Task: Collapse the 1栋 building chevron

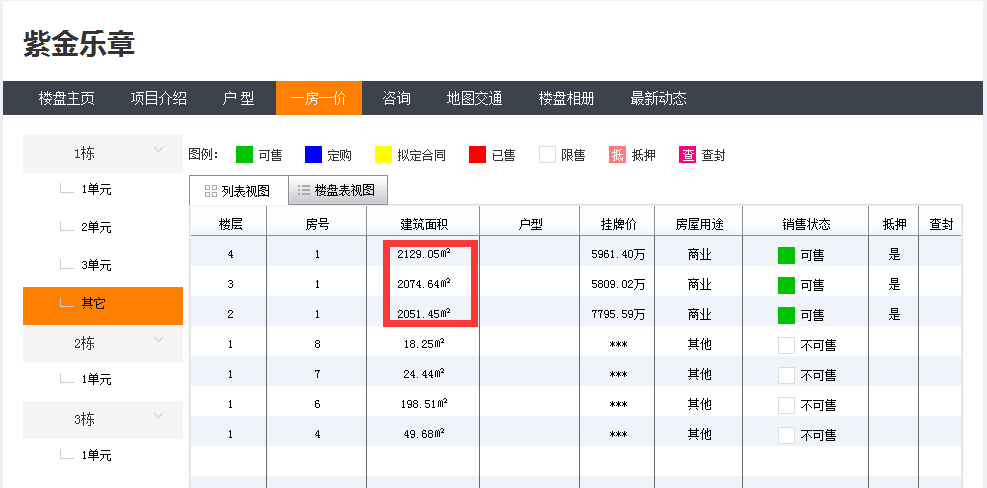Action: coord(158,150)
